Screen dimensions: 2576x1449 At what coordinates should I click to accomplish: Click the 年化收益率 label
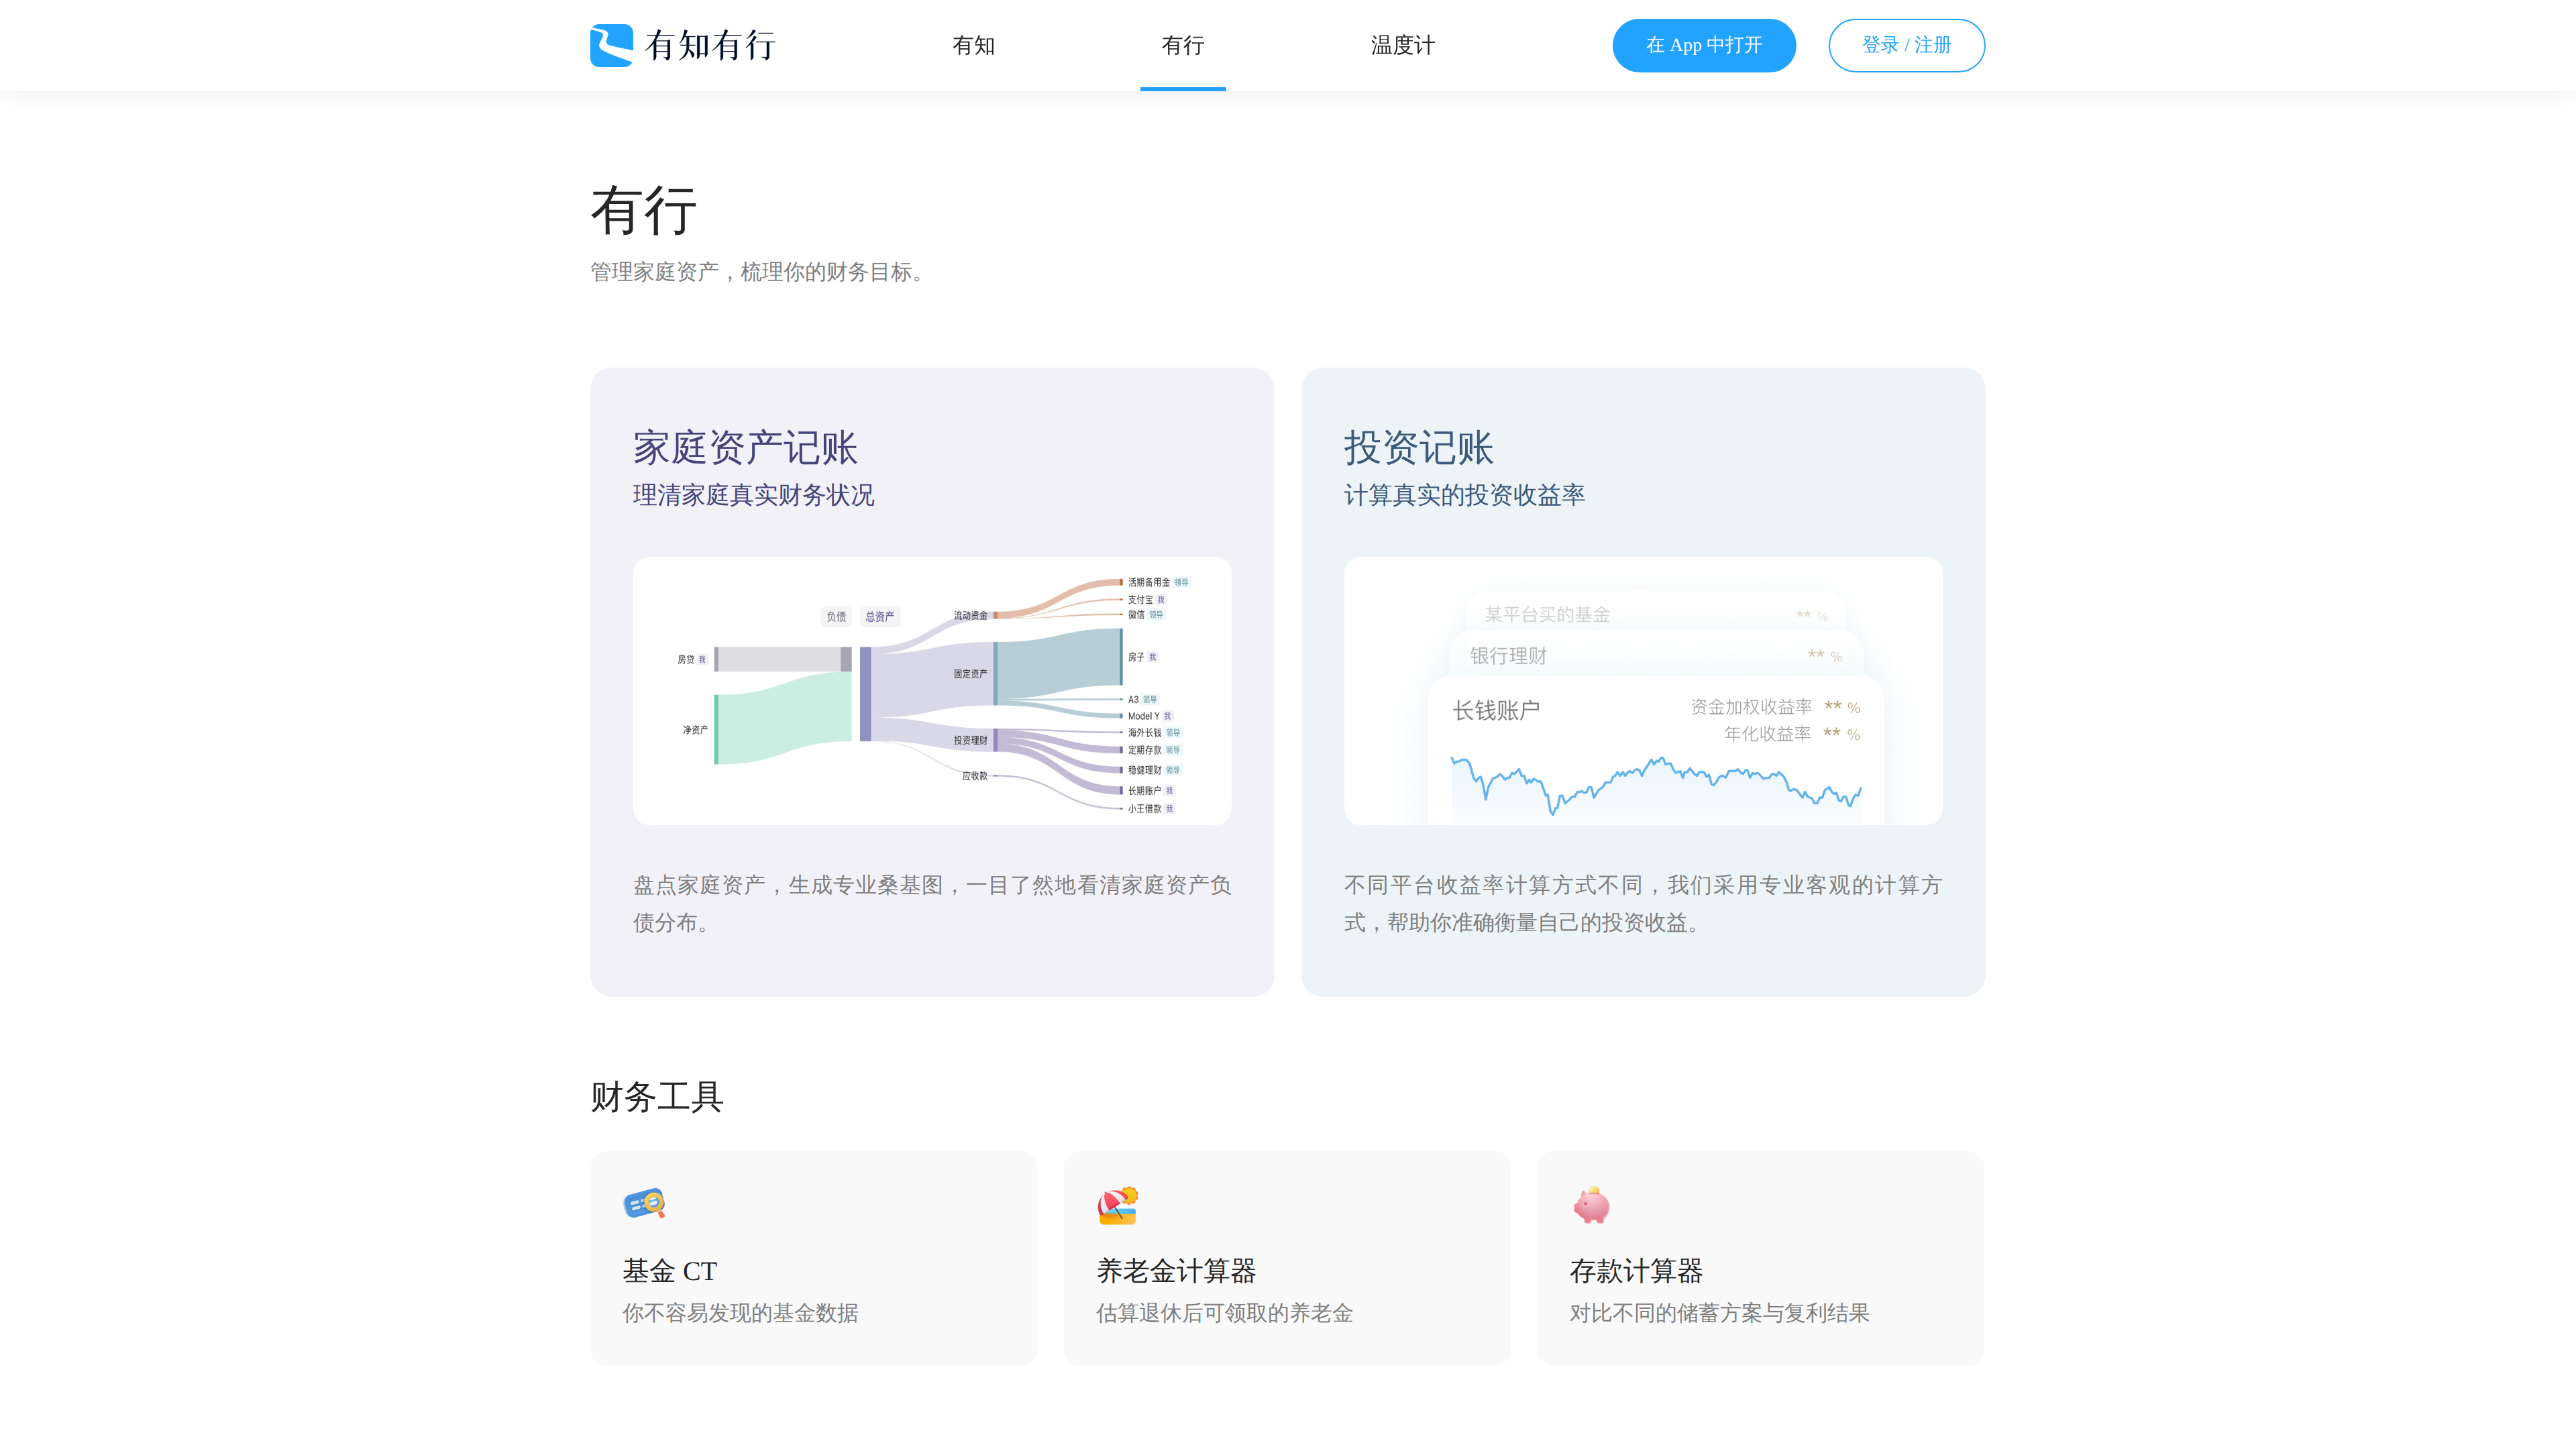1767,734
